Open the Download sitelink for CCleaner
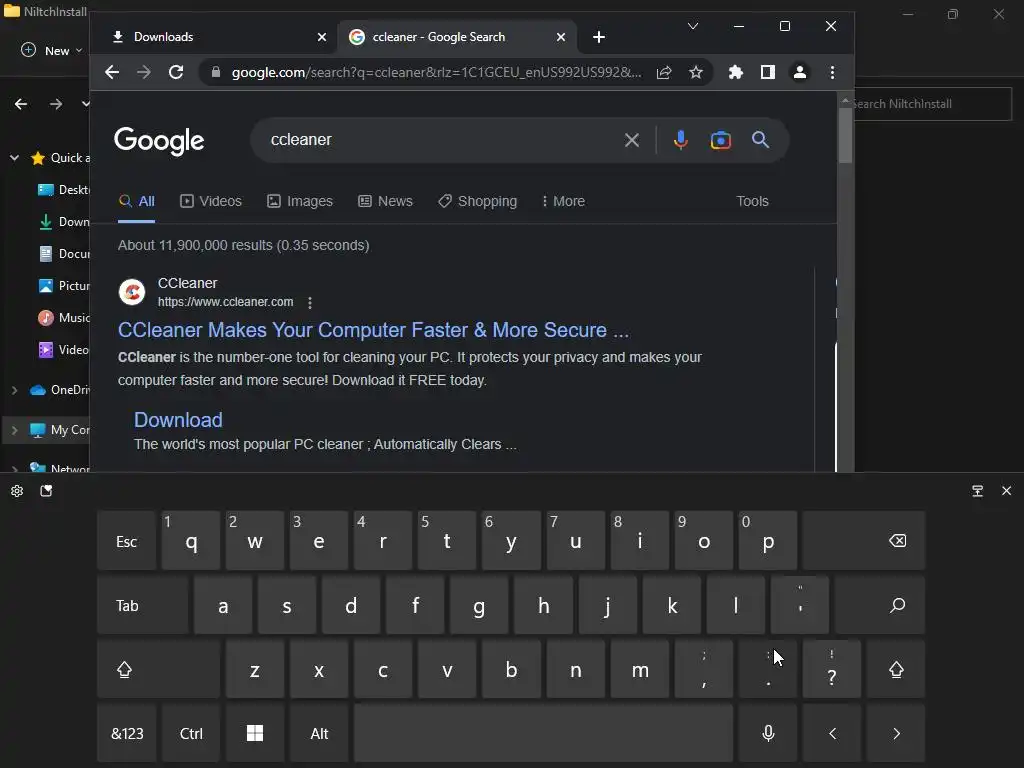 pos(178,420)
